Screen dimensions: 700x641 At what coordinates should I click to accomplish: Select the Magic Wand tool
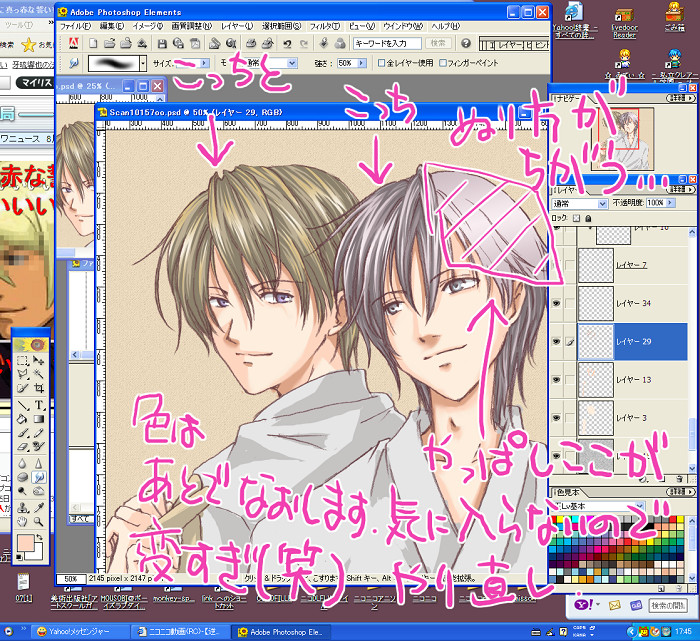(39, 374)
